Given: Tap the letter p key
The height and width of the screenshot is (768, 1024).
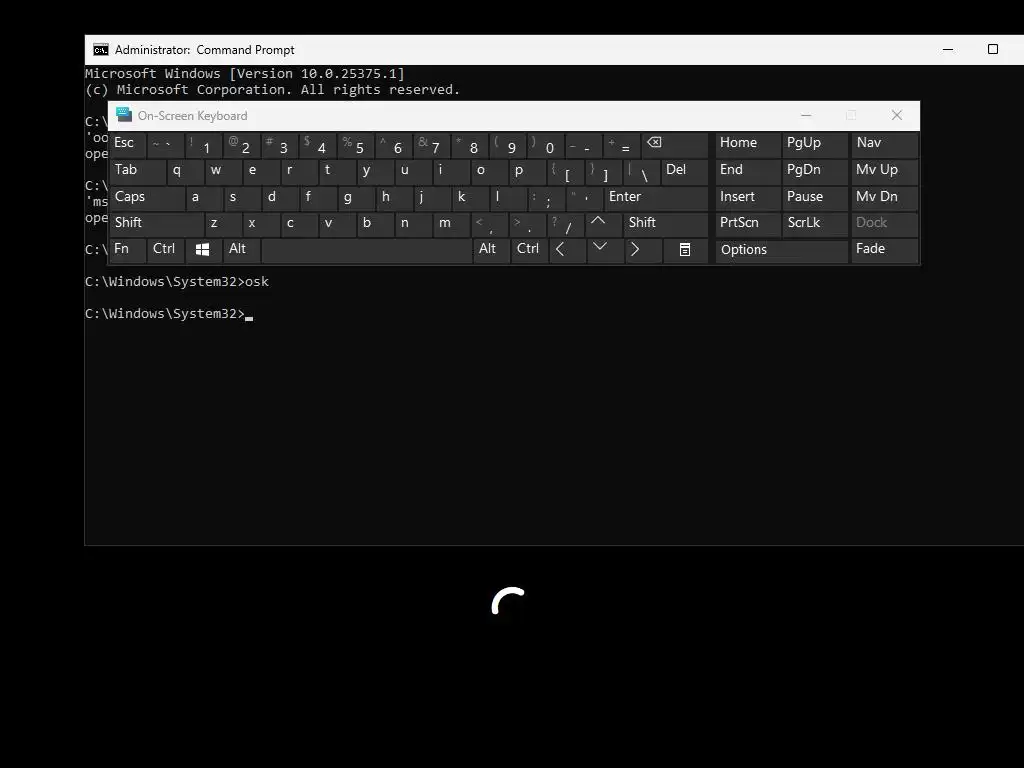Looking at the screenshot, I should pyautogui.click(x=527, y=172).
